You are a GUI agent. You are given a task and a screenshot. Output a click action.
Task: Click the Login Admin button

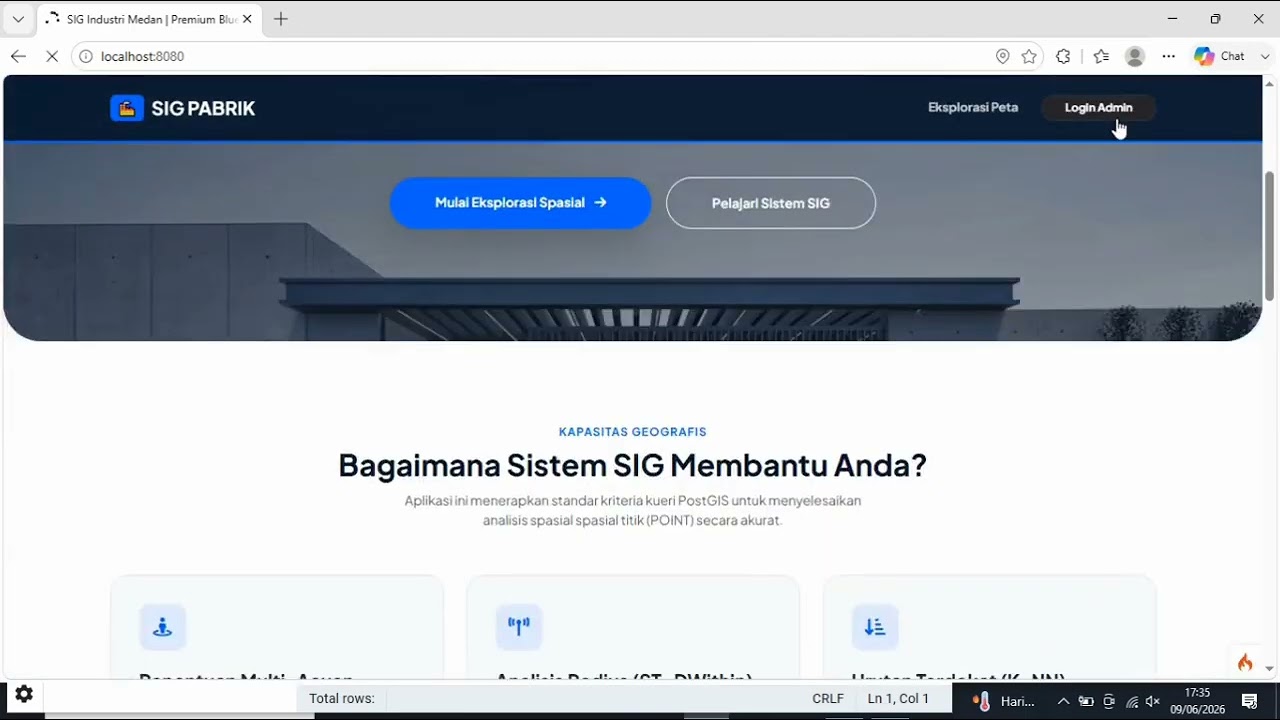click(1098, 107)
